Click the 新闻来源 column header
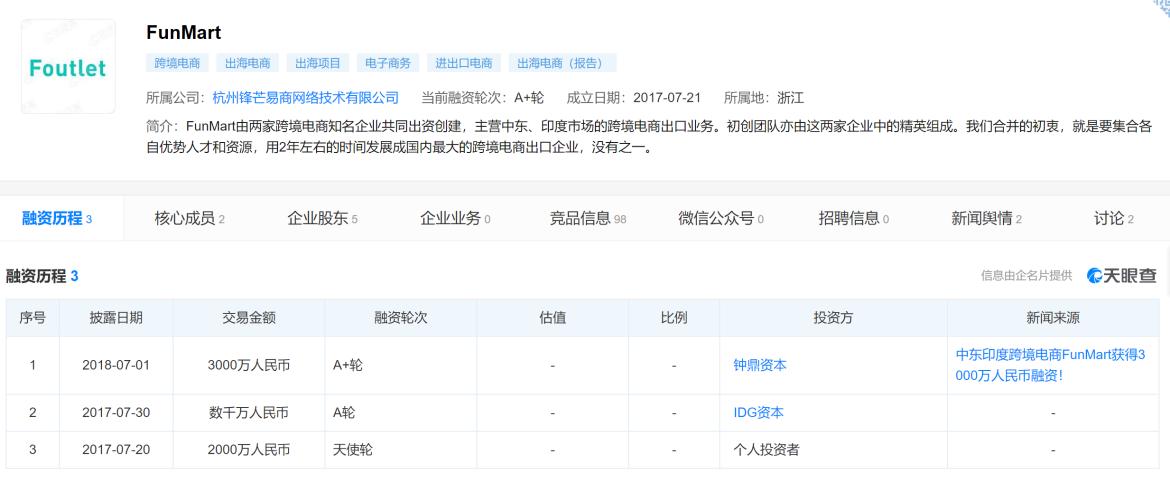Image resolution: width=1170 pixels, height=484 pixels. (x=1053, y=318)
